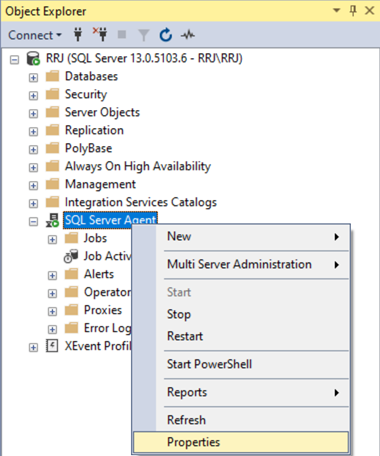Screen dimensions: 380x456
Task: Collapse the SQL Server Agent node
Action: coord(33,222)
